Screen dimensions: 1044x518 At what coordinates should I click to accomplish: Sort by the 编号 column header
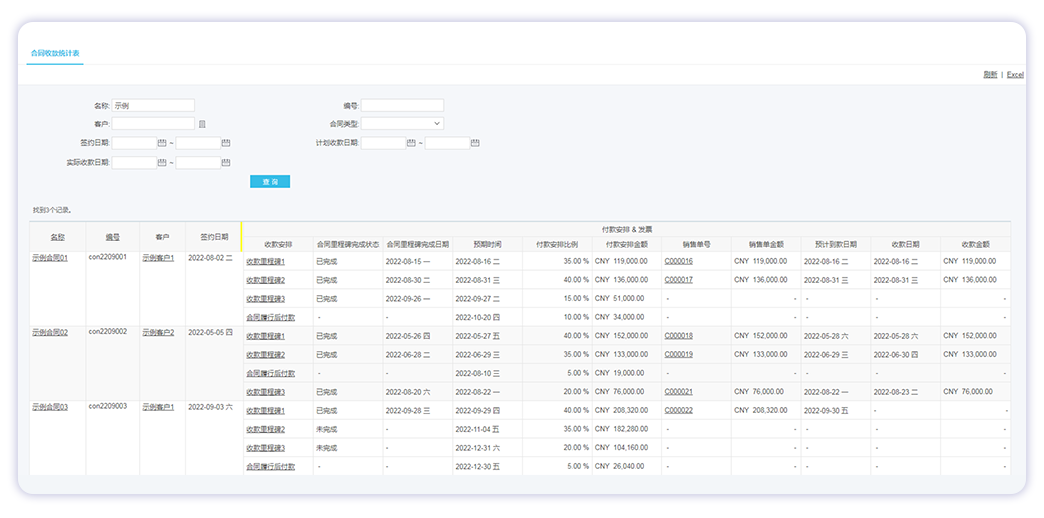coord(113,237)
